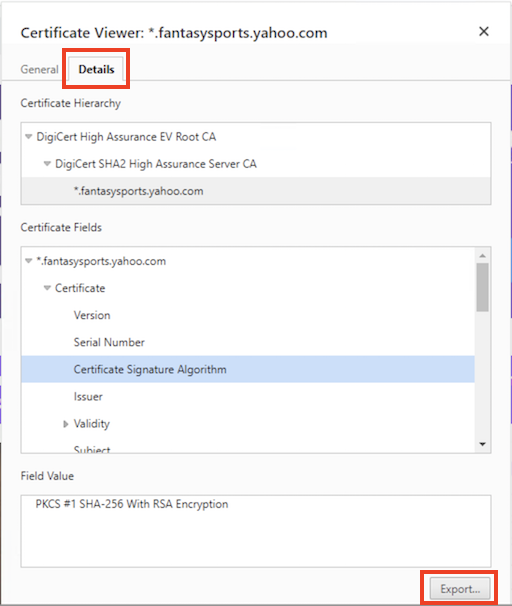Select Certificate Signature Algorithm field
The height and width of the screenshot is (606, 512).
(248, 369)
